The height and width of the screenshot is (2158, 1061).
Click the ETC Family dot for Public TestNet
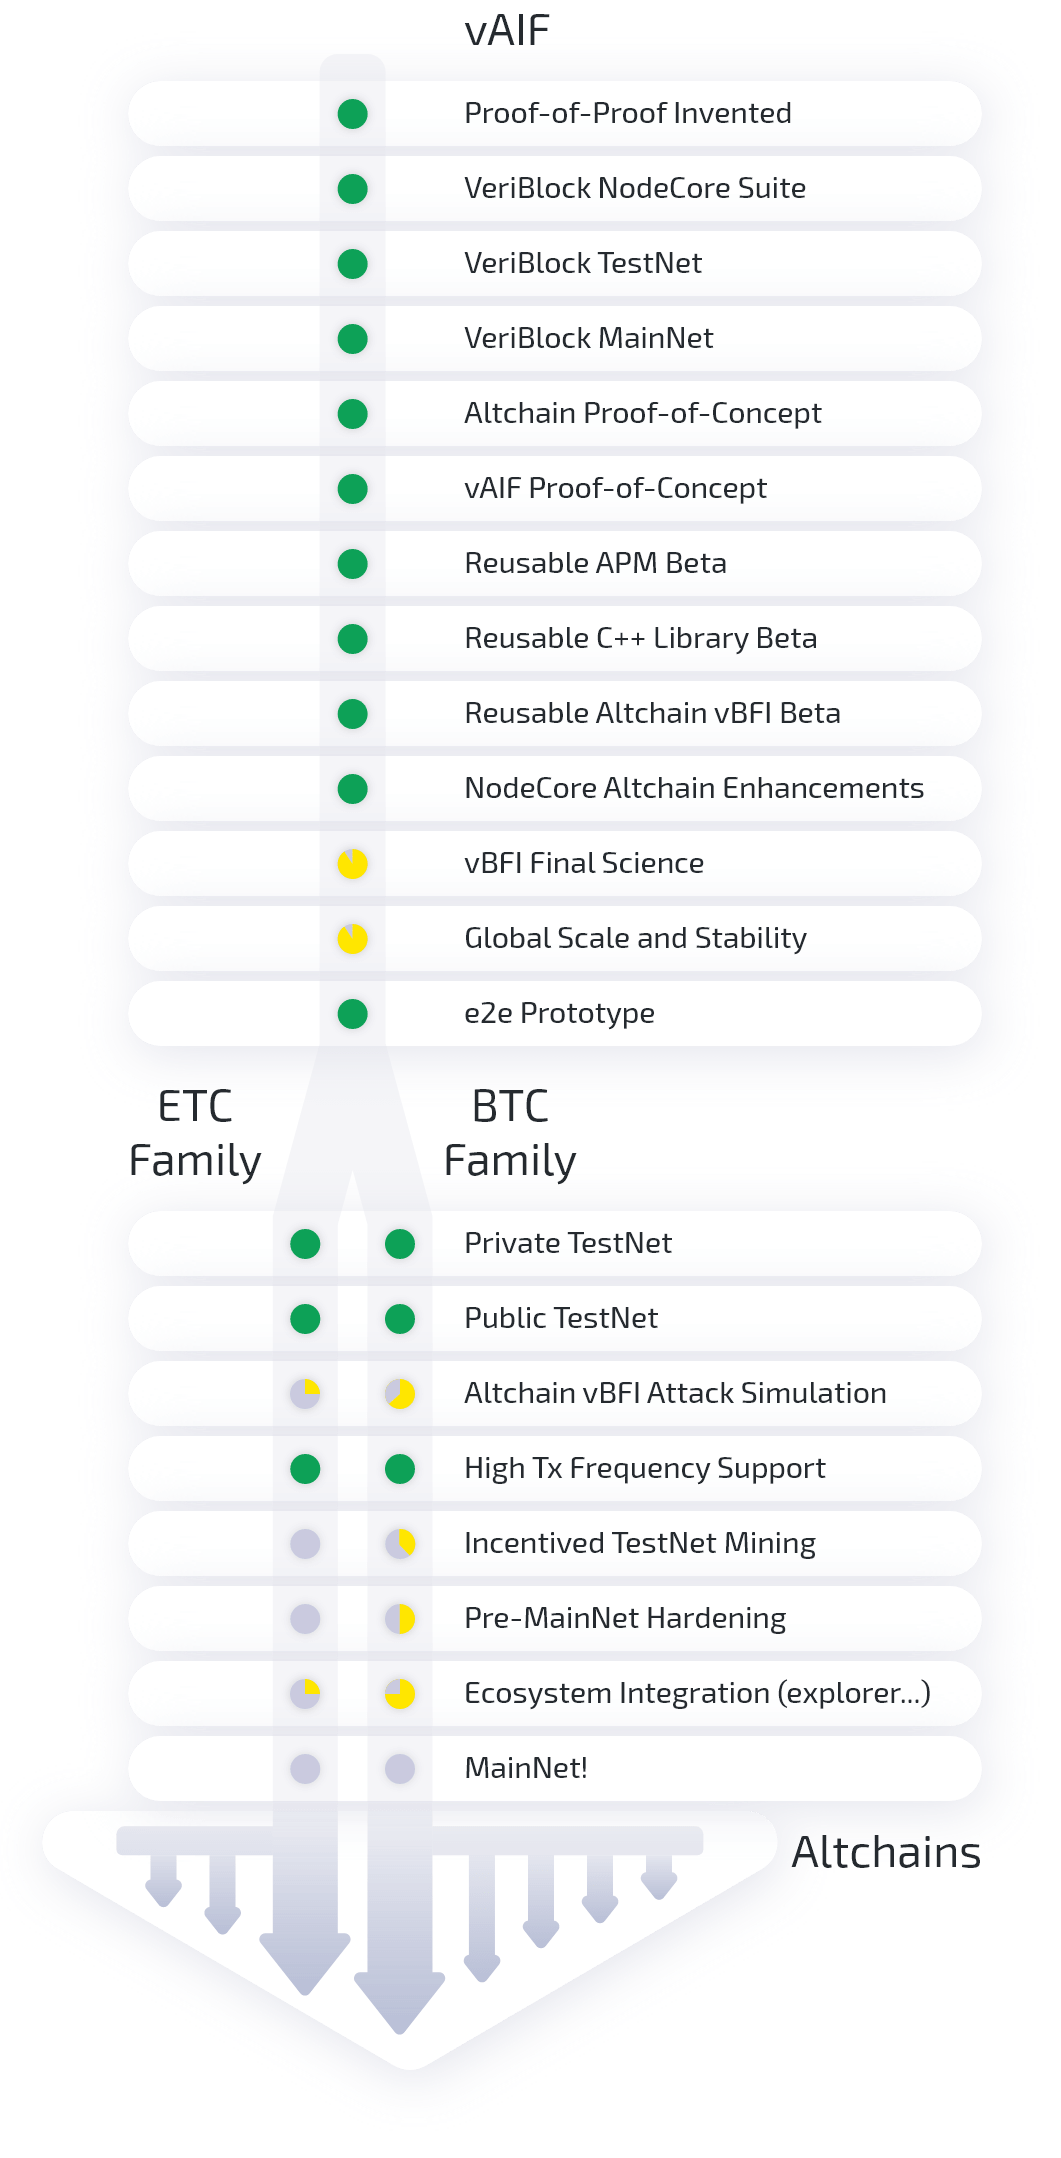305,1319
